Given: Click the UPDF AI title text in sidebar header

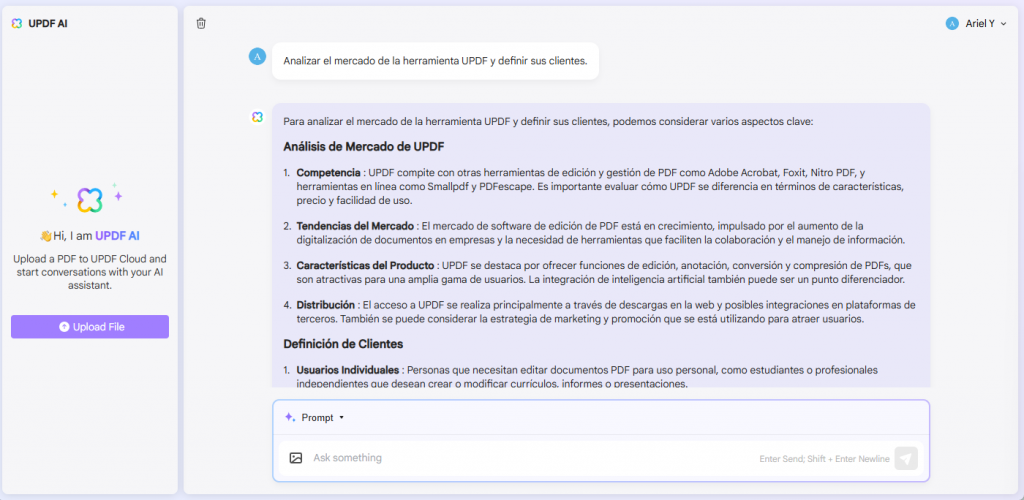Looking at the screenshot, I should tap(48, 23).
